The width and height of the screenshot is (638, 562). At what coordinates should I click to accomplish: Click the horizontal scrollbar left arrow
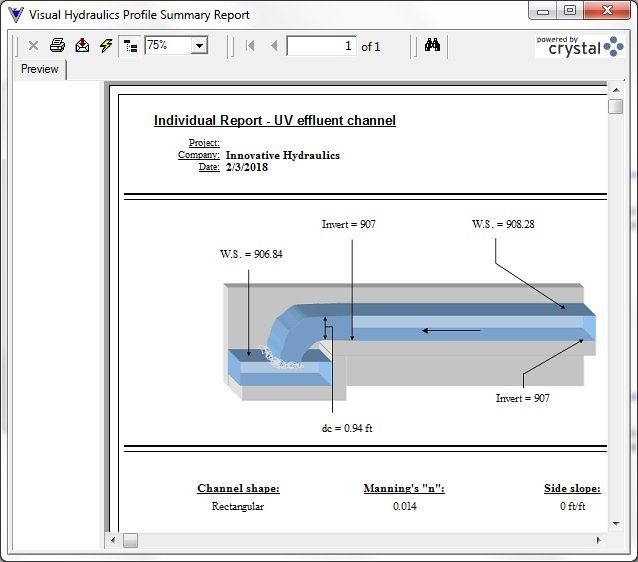[114, 541]
